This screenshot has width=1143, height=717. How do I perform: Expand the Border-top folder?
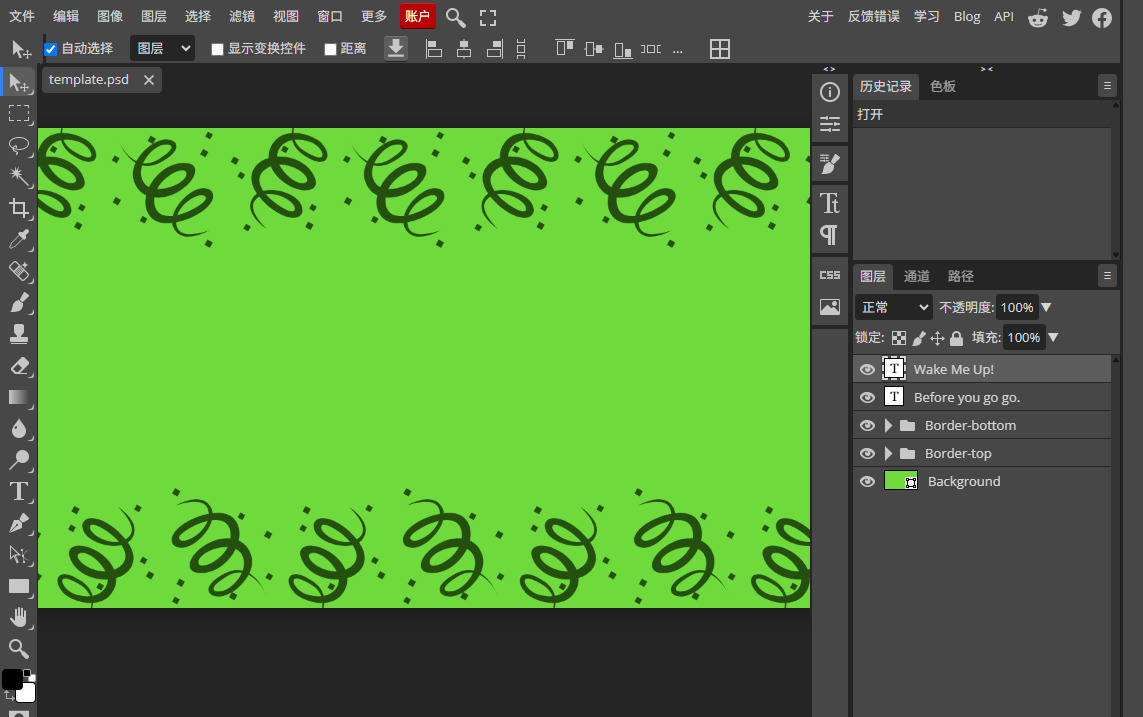pyautogui.click(x=888, y=453)
